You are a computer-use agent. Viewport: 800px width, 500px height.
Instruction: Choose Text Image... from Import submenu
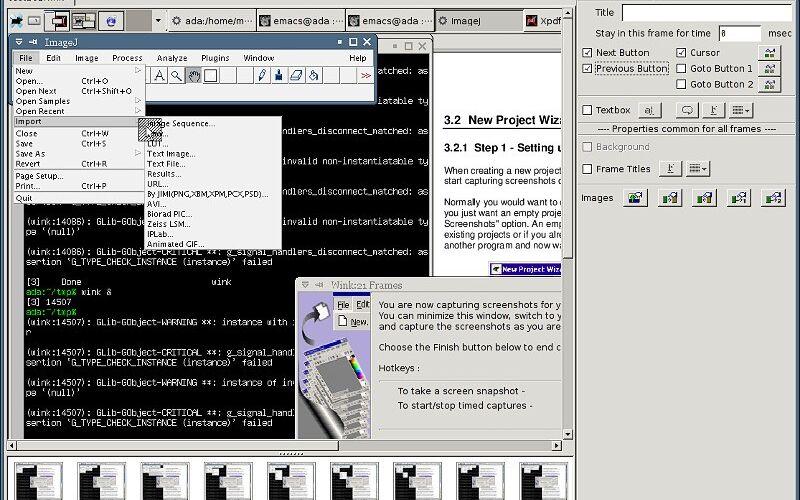click(x=213, y=154)
